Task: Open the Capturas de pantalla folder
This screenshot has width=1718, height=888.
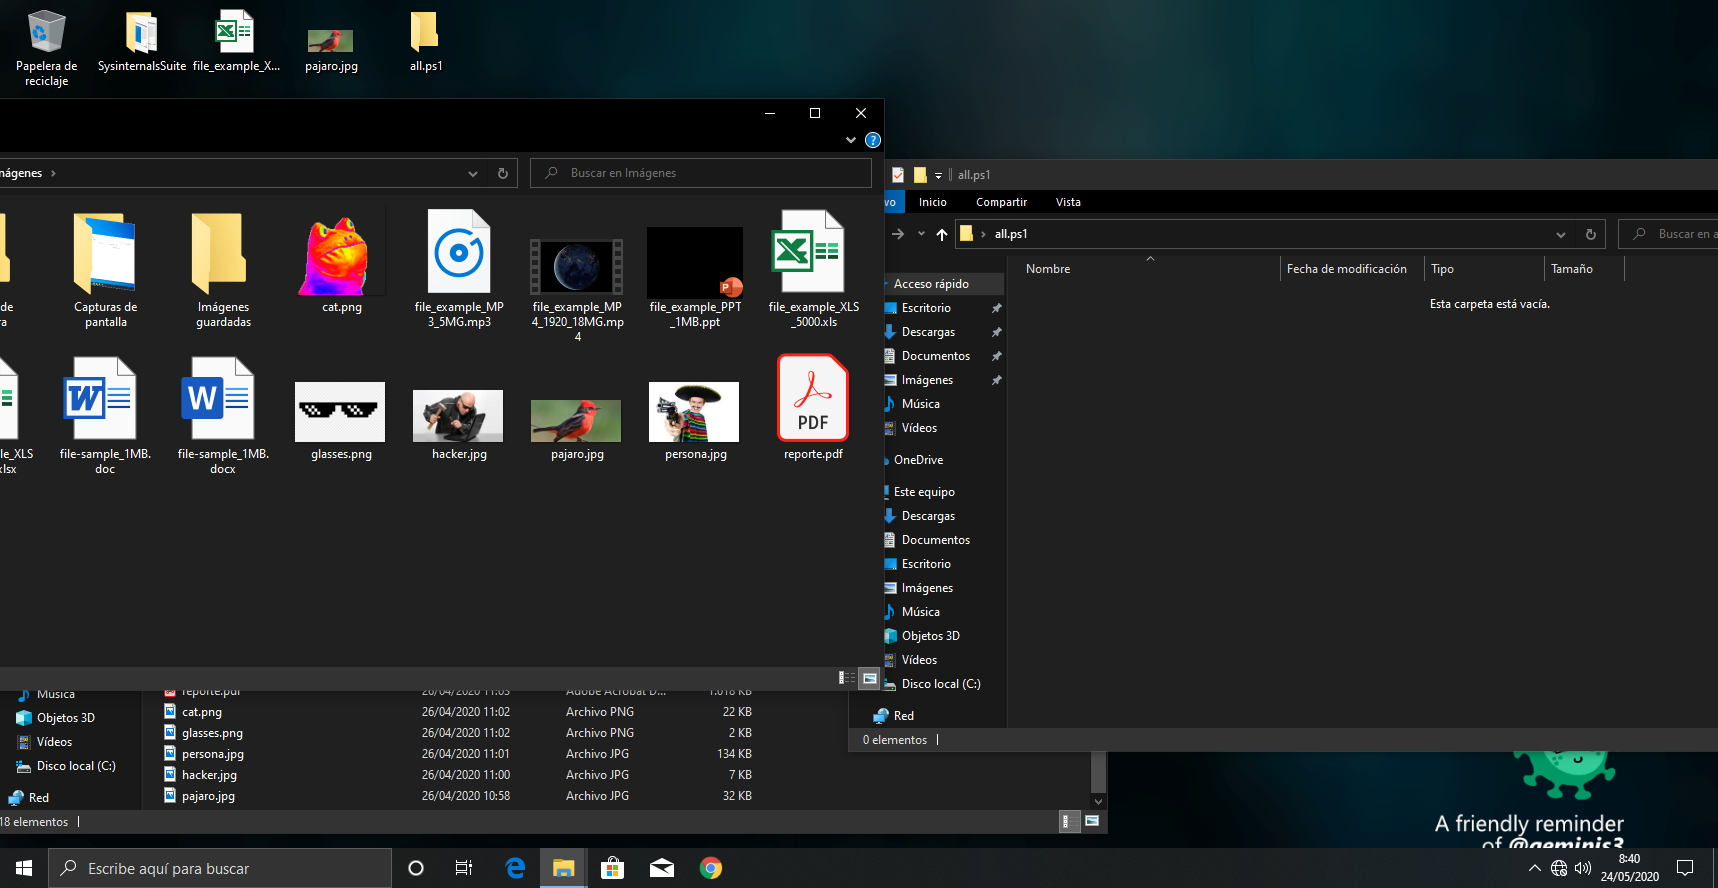Action: (x=105, y=254)
